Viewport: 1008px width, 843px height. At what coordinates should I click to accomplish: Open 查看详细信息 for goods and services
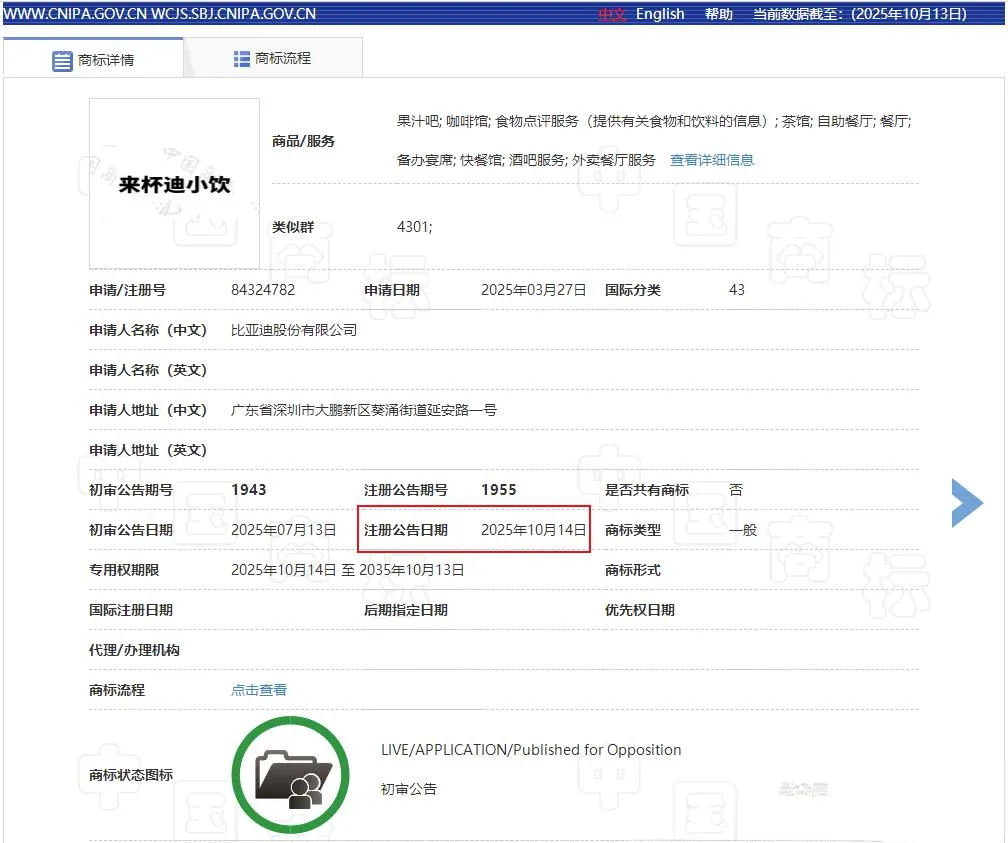[712, 159]
